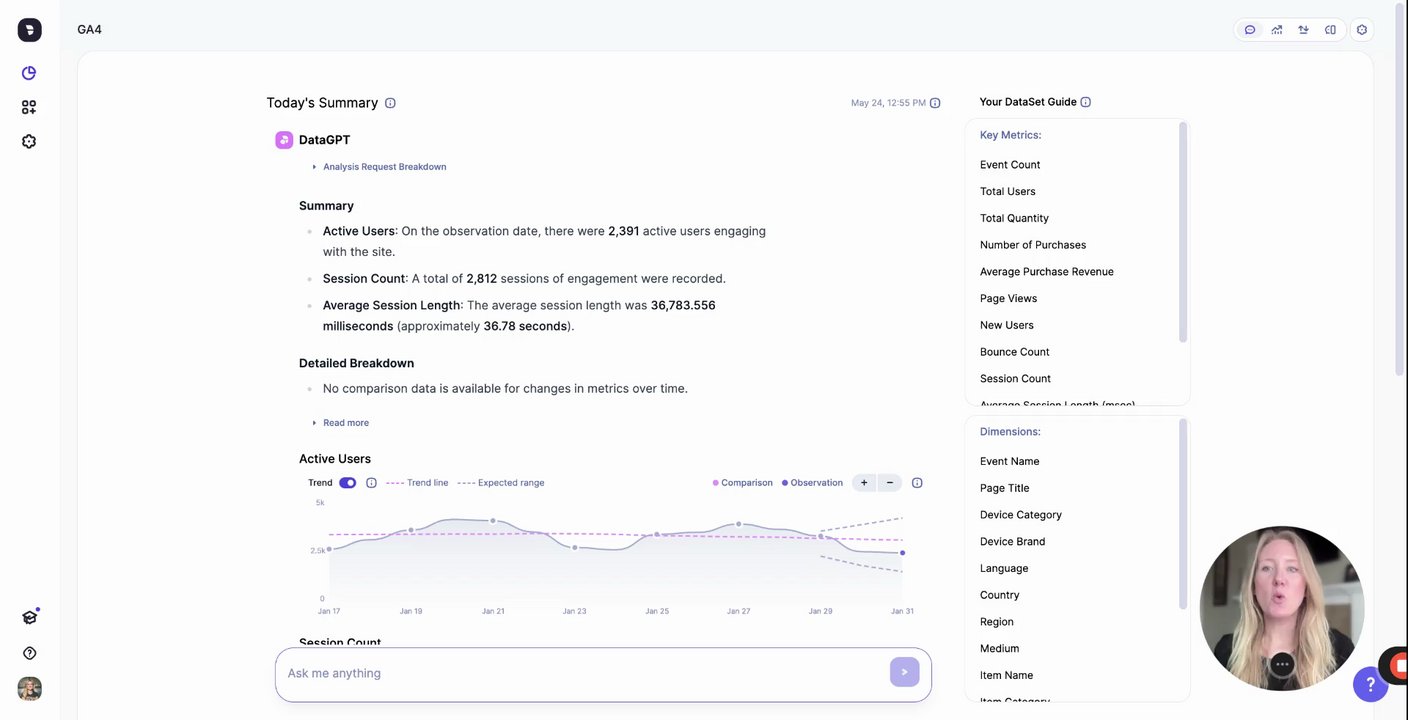Select Event Count in Key Metrics
The width and height of the screenshot is (1408, 720).
click(x=1010, y=165)
